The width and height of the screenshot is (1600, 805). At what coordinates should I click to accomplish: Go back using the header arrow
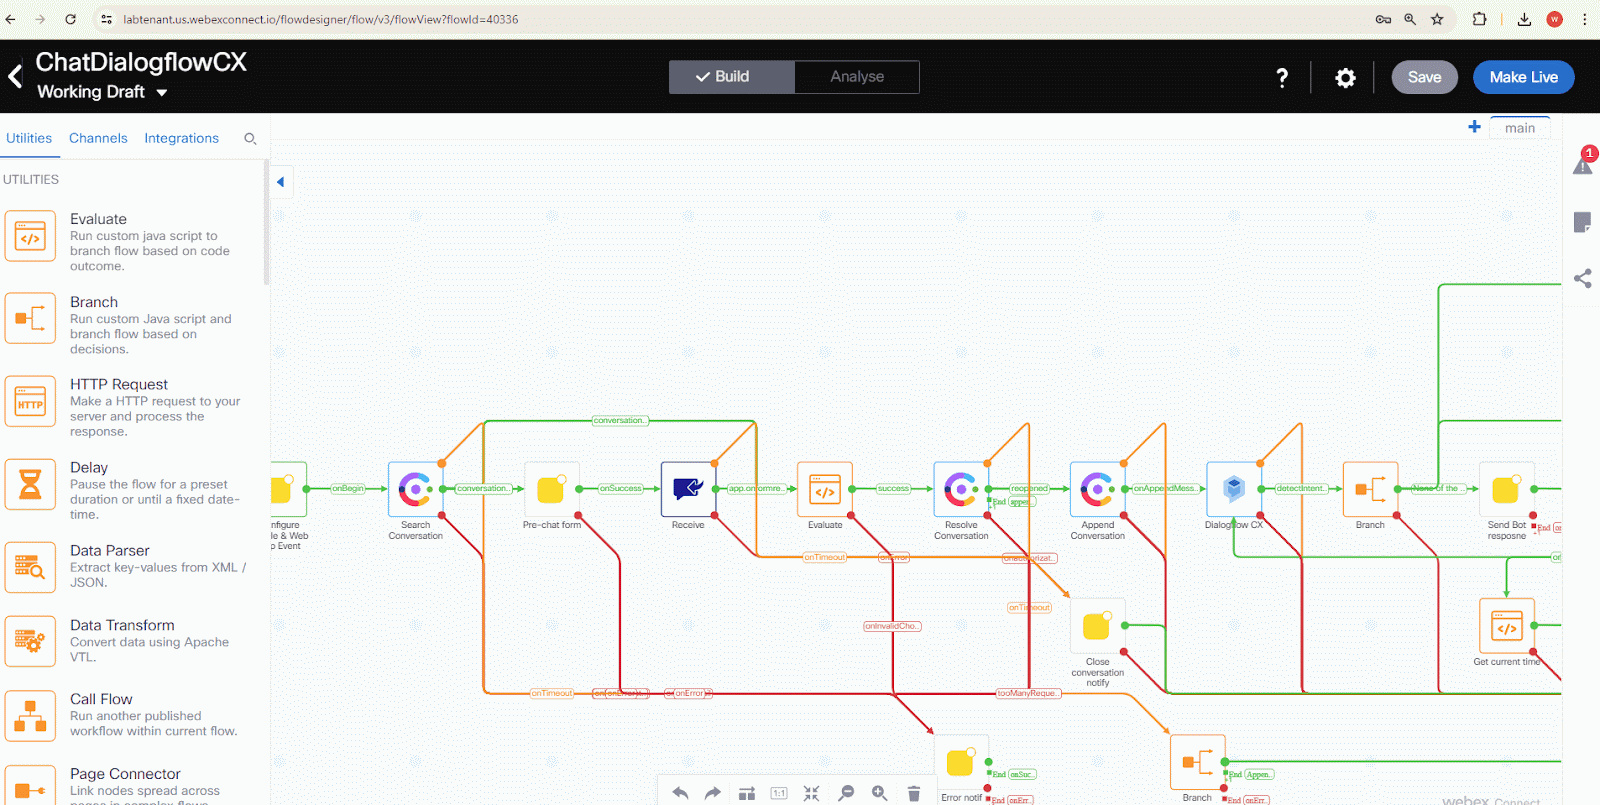[15, 77]
